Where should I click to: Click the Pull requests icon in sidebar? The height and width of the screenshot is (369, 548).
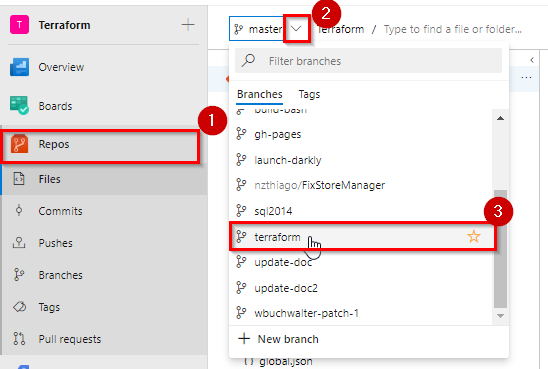(x=19, y=339)
